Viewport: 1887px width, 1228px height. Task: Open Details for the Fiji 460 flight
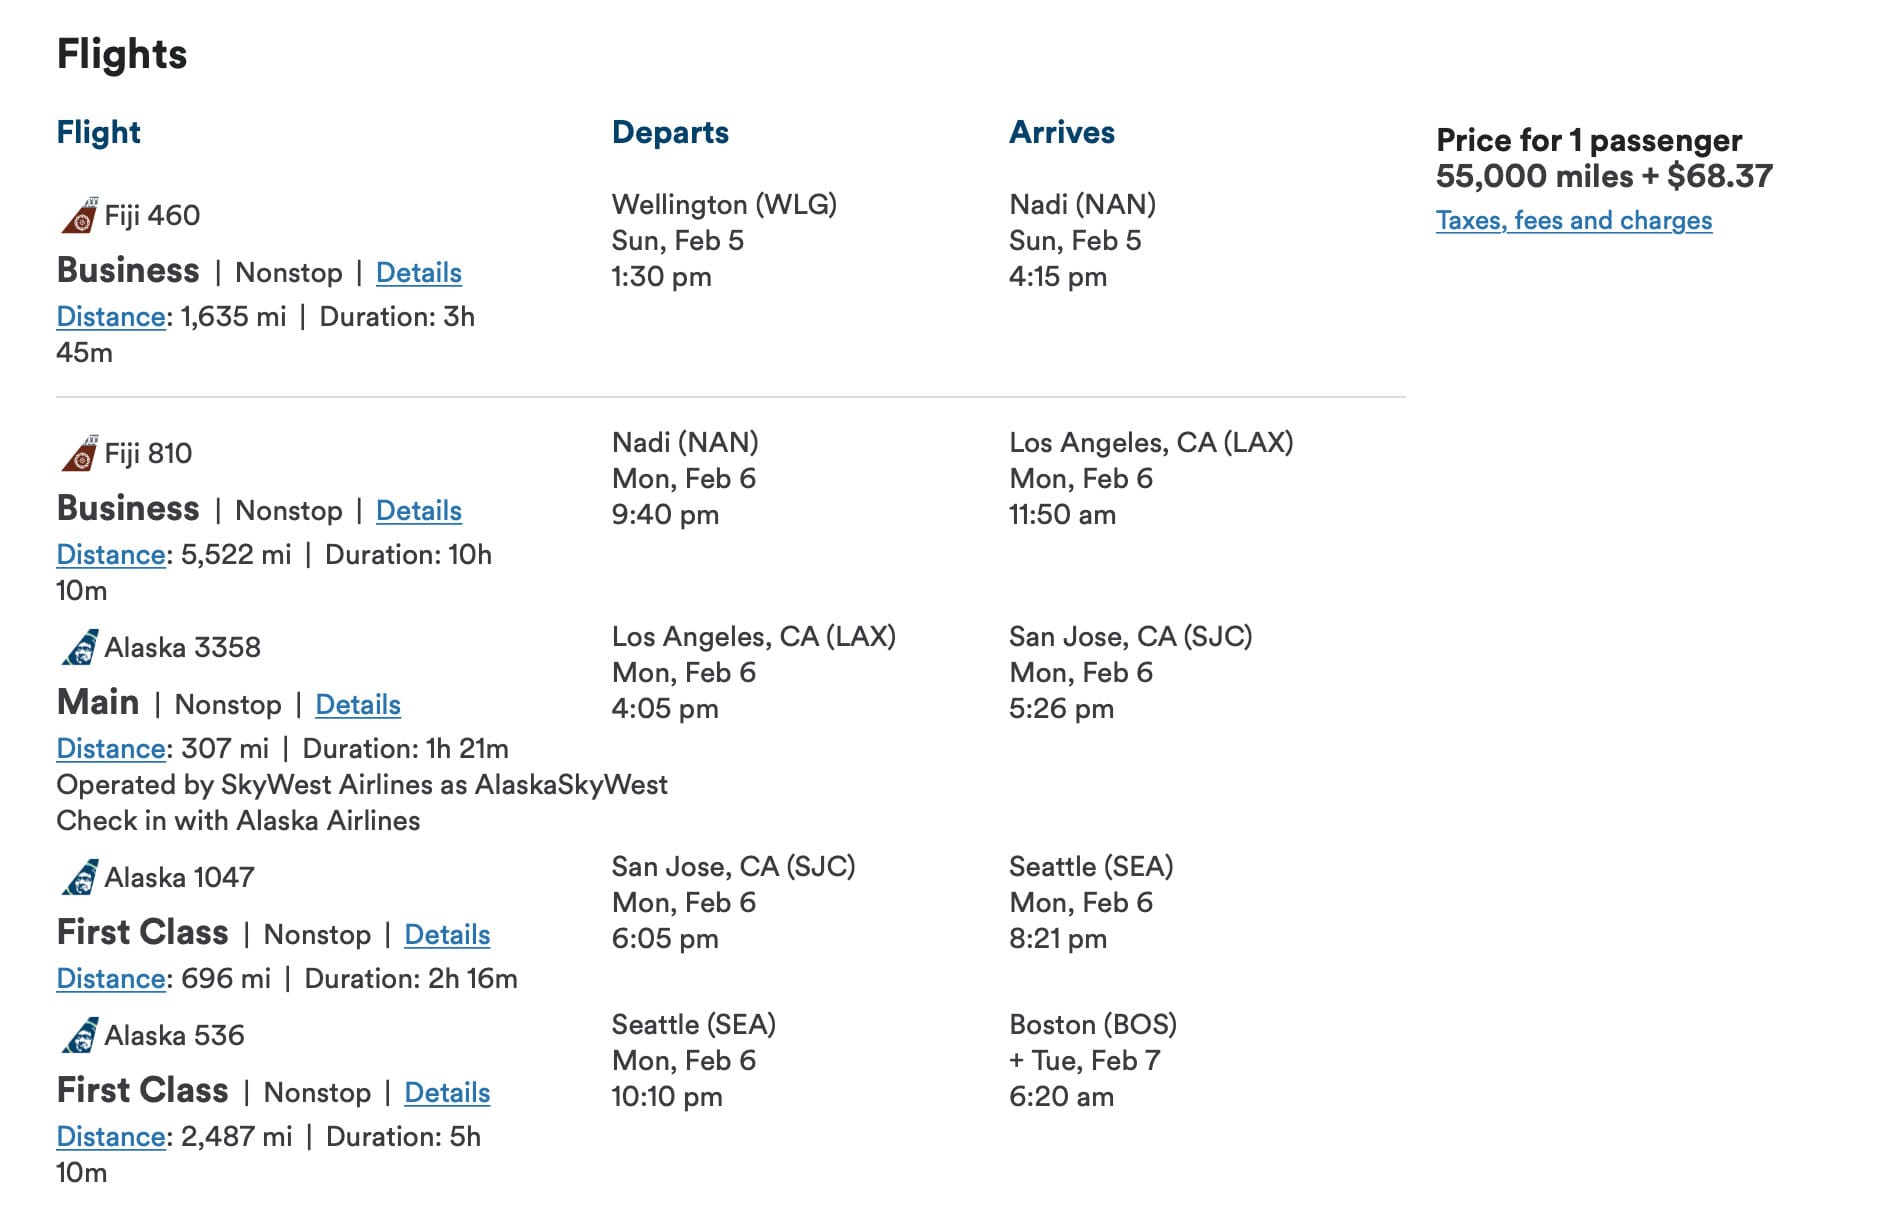click(418, 272)
